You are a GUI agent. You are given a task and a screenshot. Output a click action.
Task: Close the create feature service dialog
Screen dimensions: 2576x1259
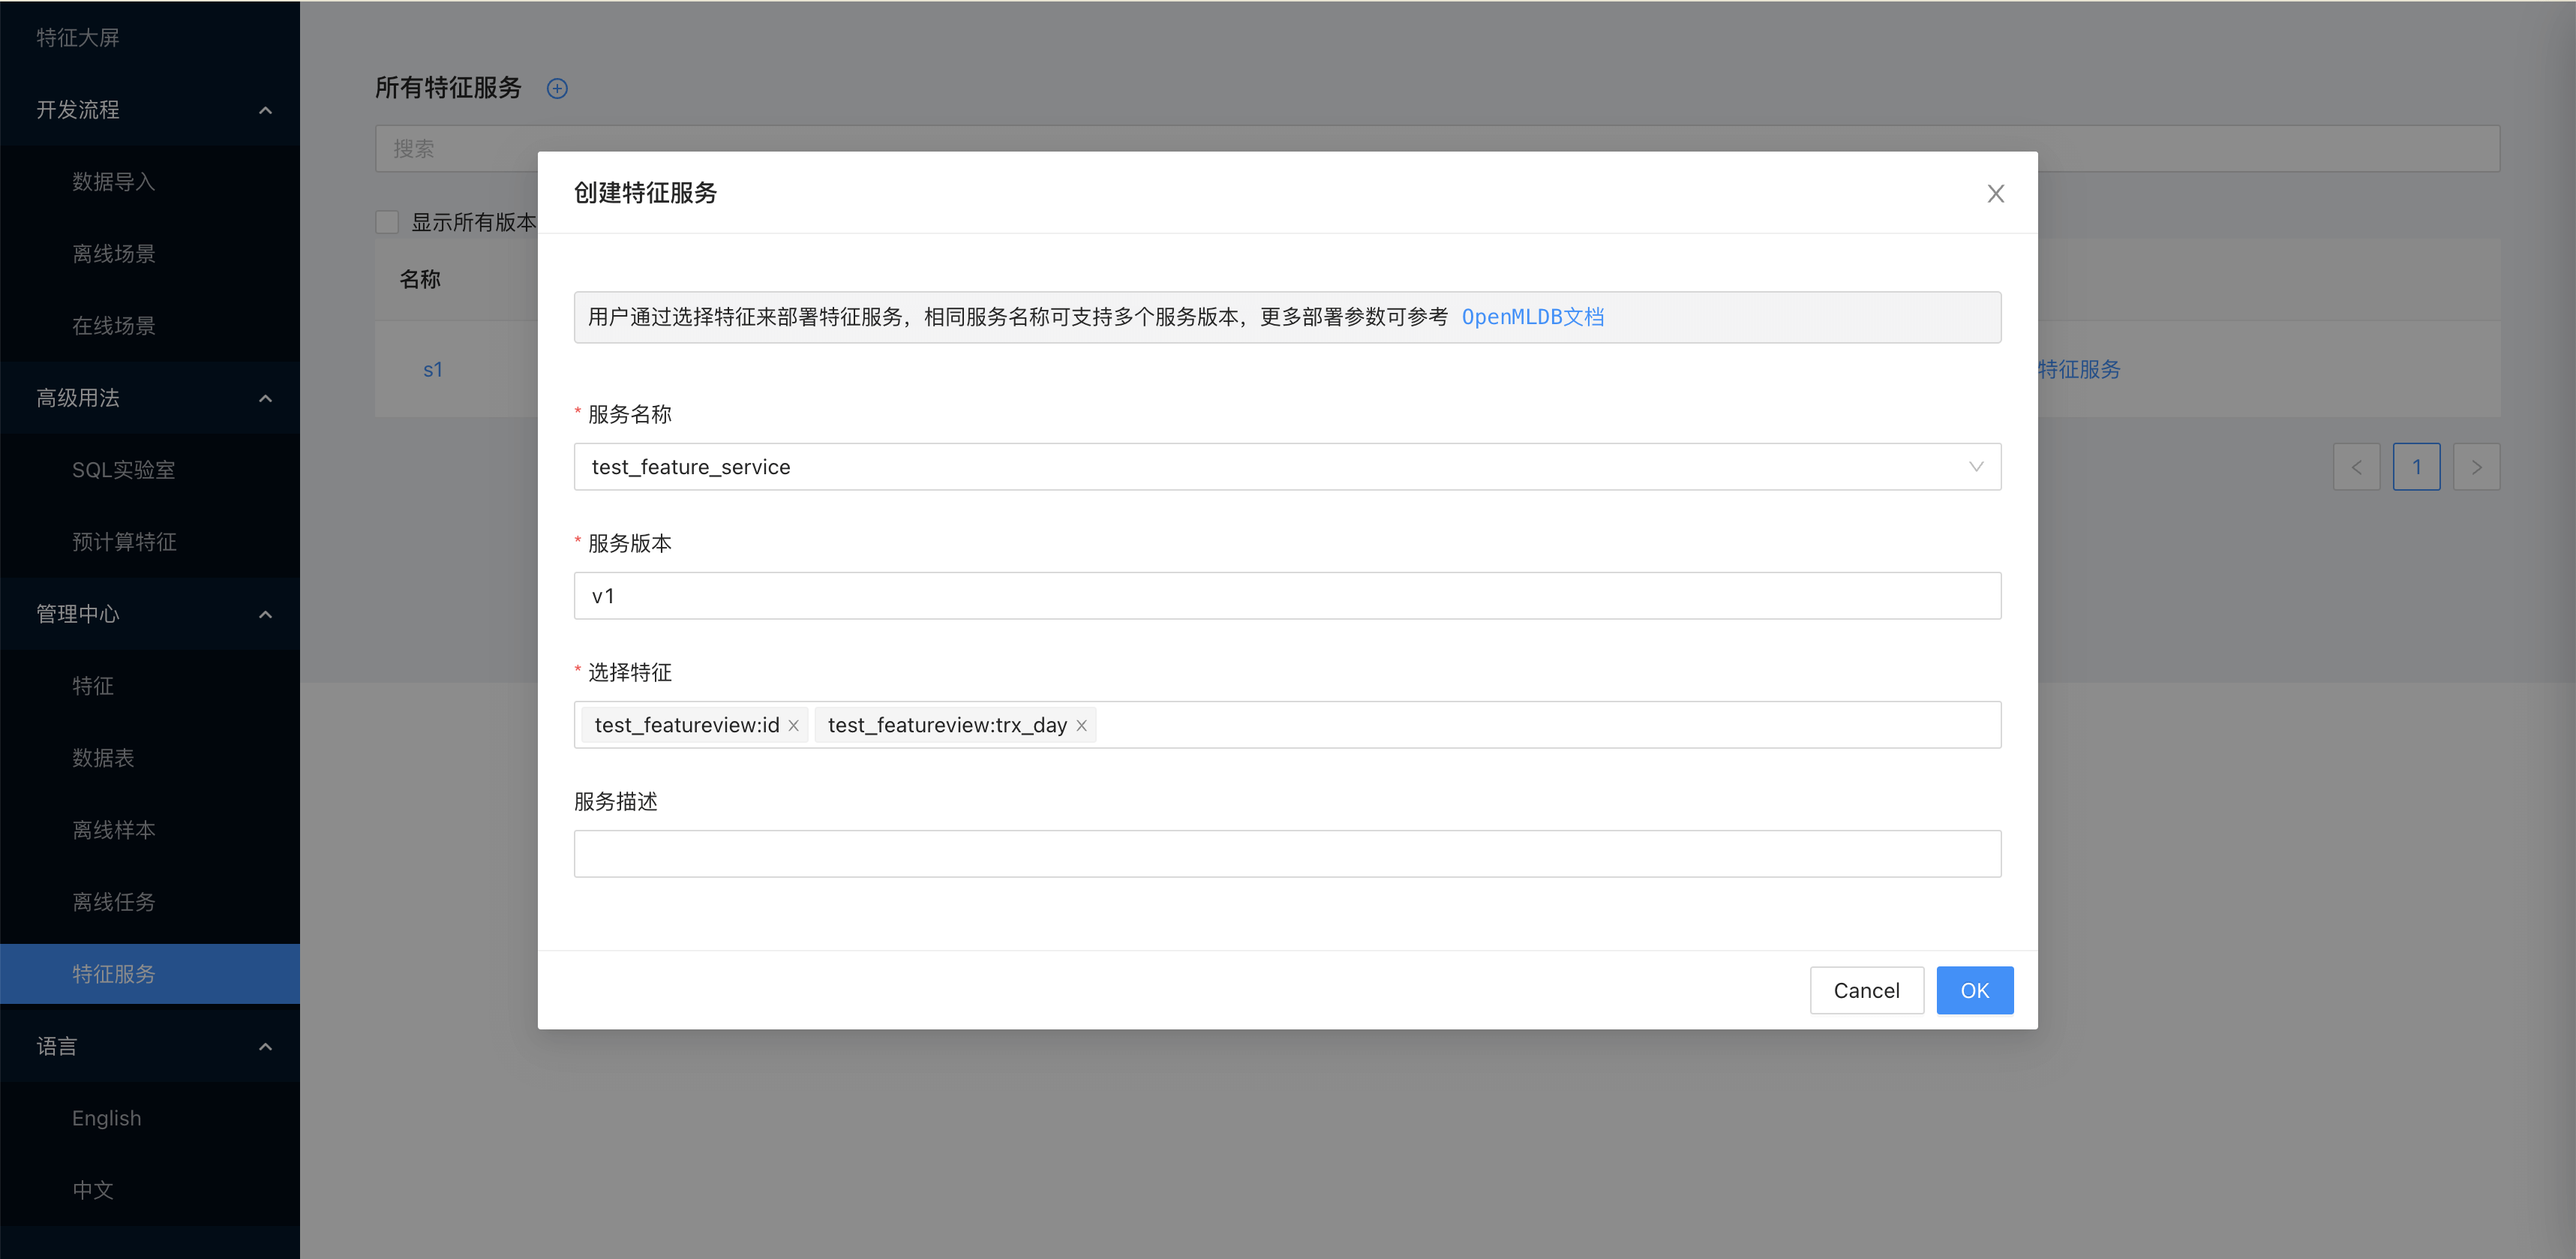pos(1995,193)
